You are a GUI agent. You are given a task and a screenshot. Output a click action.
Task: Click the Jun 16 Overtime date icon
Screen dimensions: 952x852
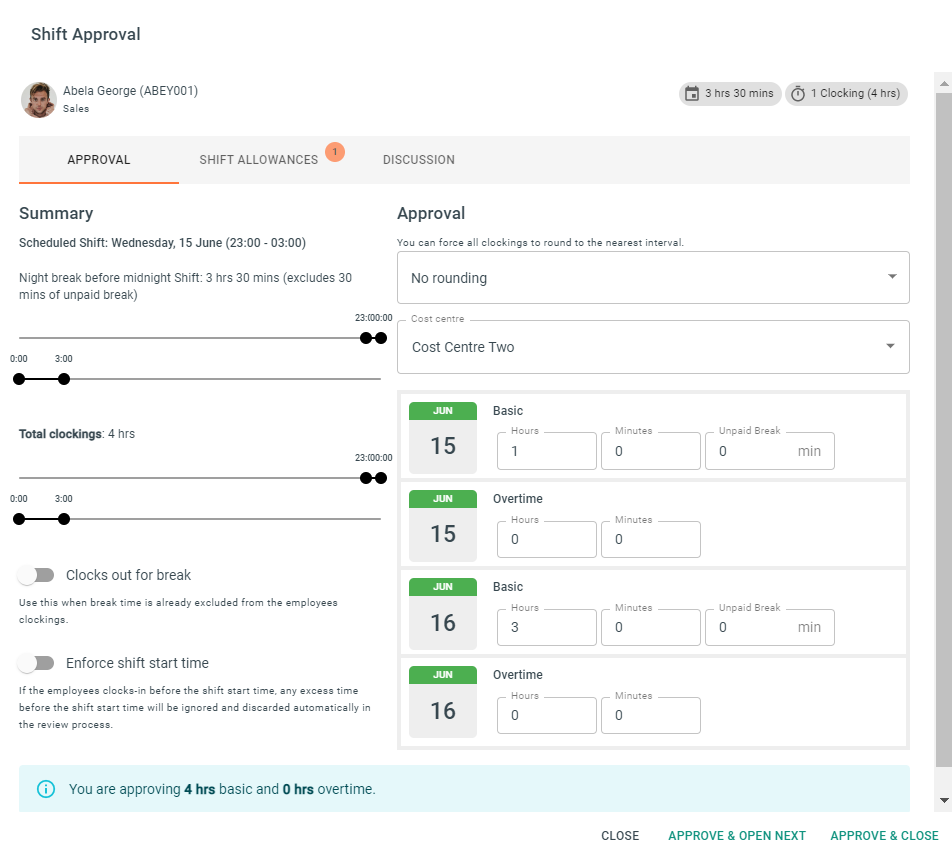443,701
